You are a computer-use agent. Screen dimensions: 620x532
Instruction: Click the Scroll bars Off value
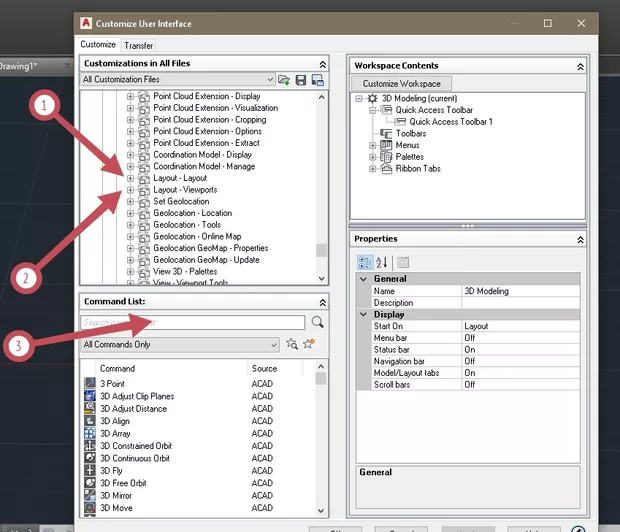520,384
